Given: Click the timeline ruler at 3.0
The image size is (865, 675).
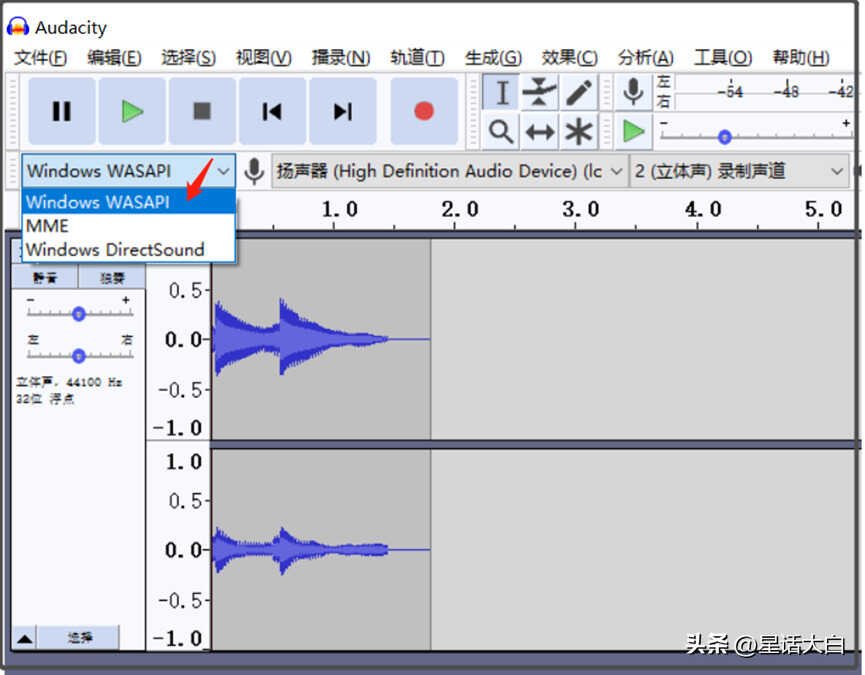Looking at the screenshot, I should coord(580,210).
